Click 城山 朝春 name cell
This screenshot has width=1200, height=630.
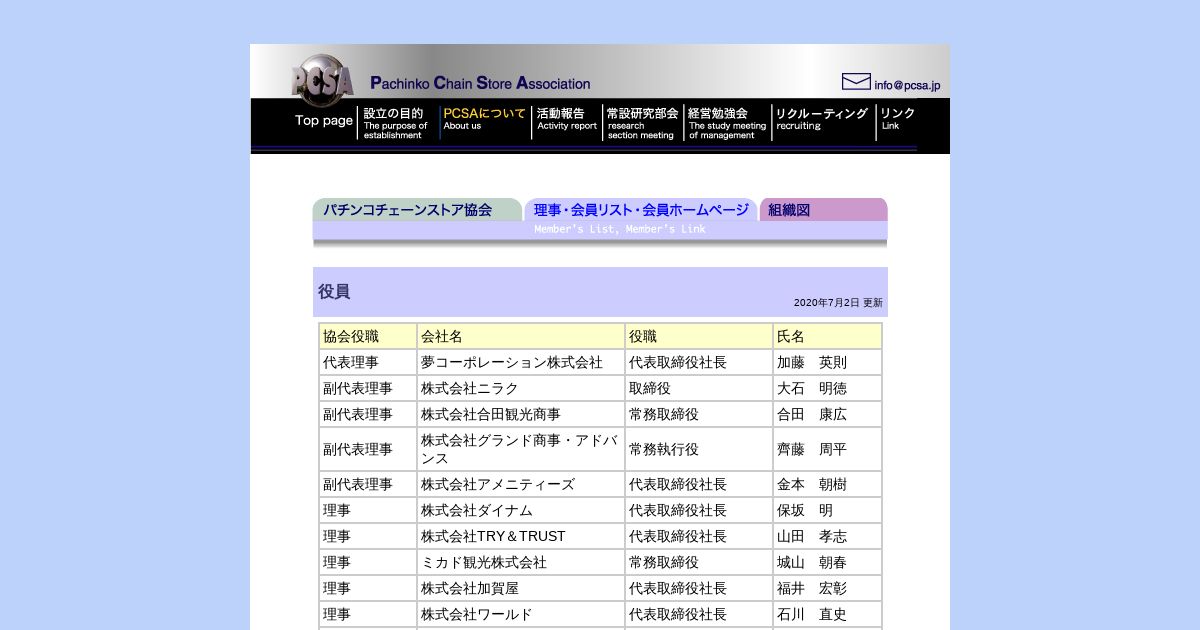pos(828,562)
